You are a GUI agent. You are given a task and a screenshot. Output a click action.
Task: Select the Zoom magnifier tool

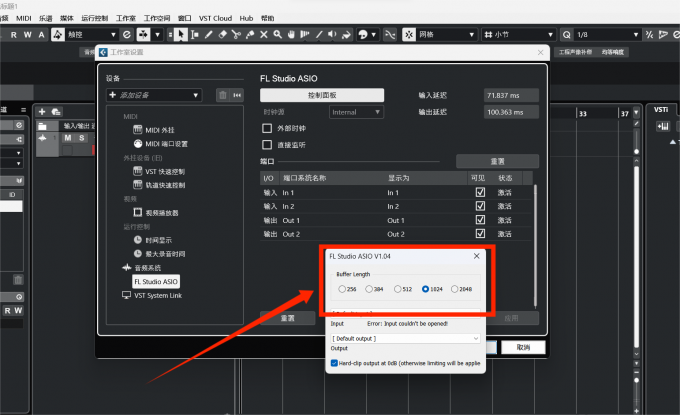pos(278,34)
